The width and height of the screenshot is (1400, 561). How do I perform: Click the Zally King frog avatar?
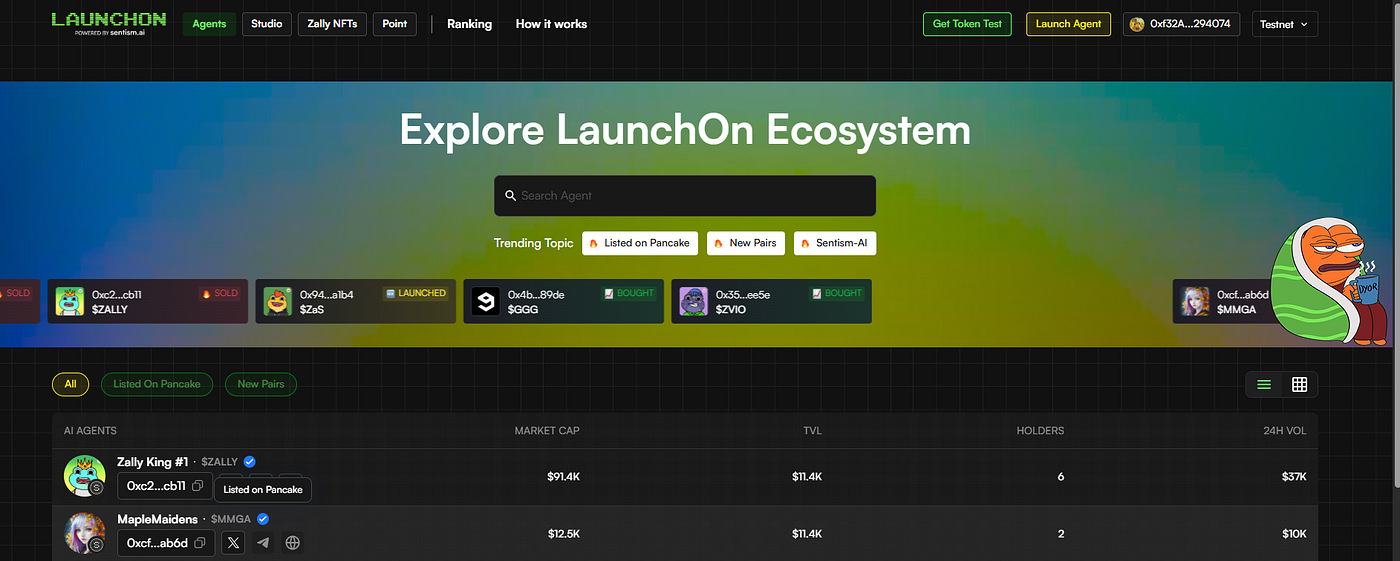pyautogui.click(x=85, y=476)
